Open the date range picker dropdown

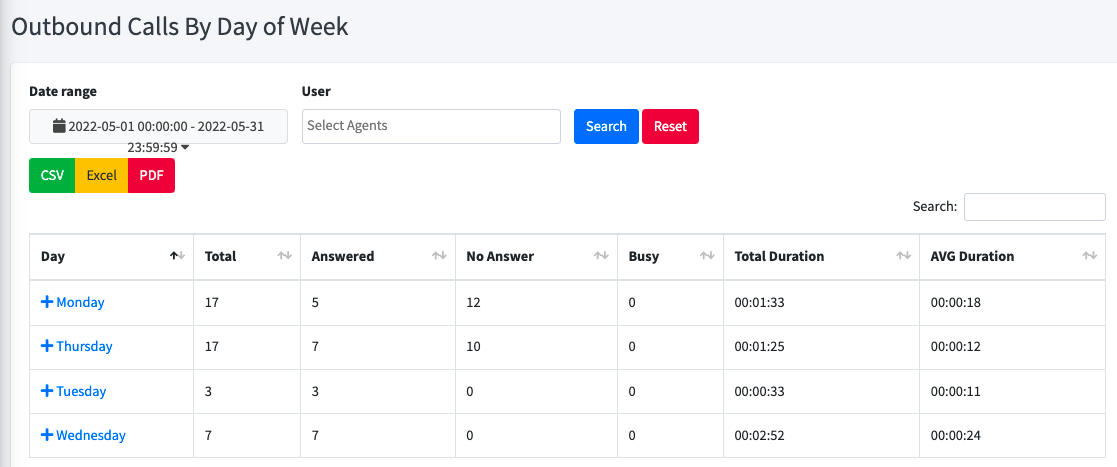point(158,127)
